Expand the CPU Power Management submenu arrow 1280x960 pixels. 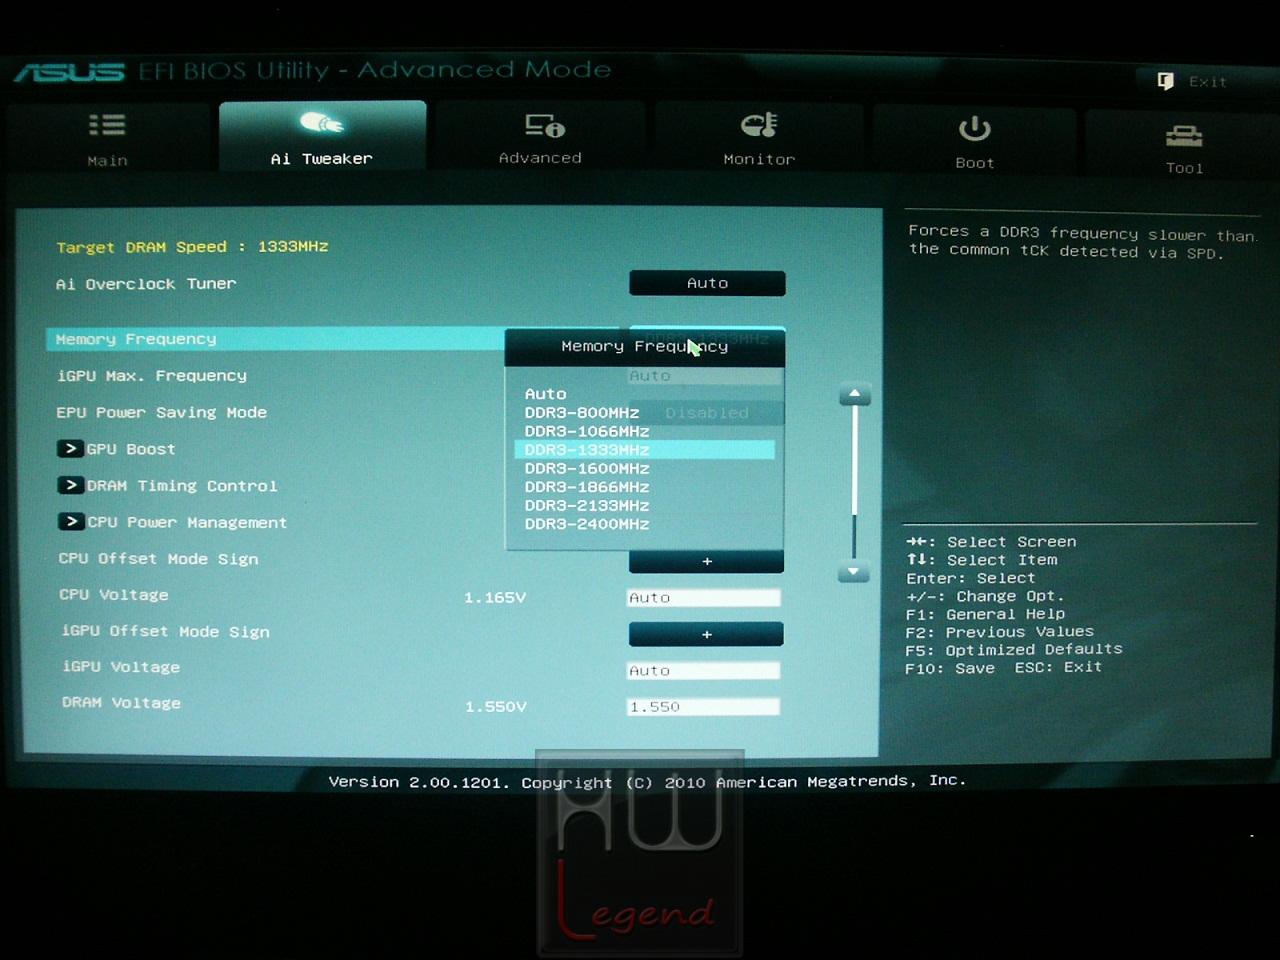[70, 521]
